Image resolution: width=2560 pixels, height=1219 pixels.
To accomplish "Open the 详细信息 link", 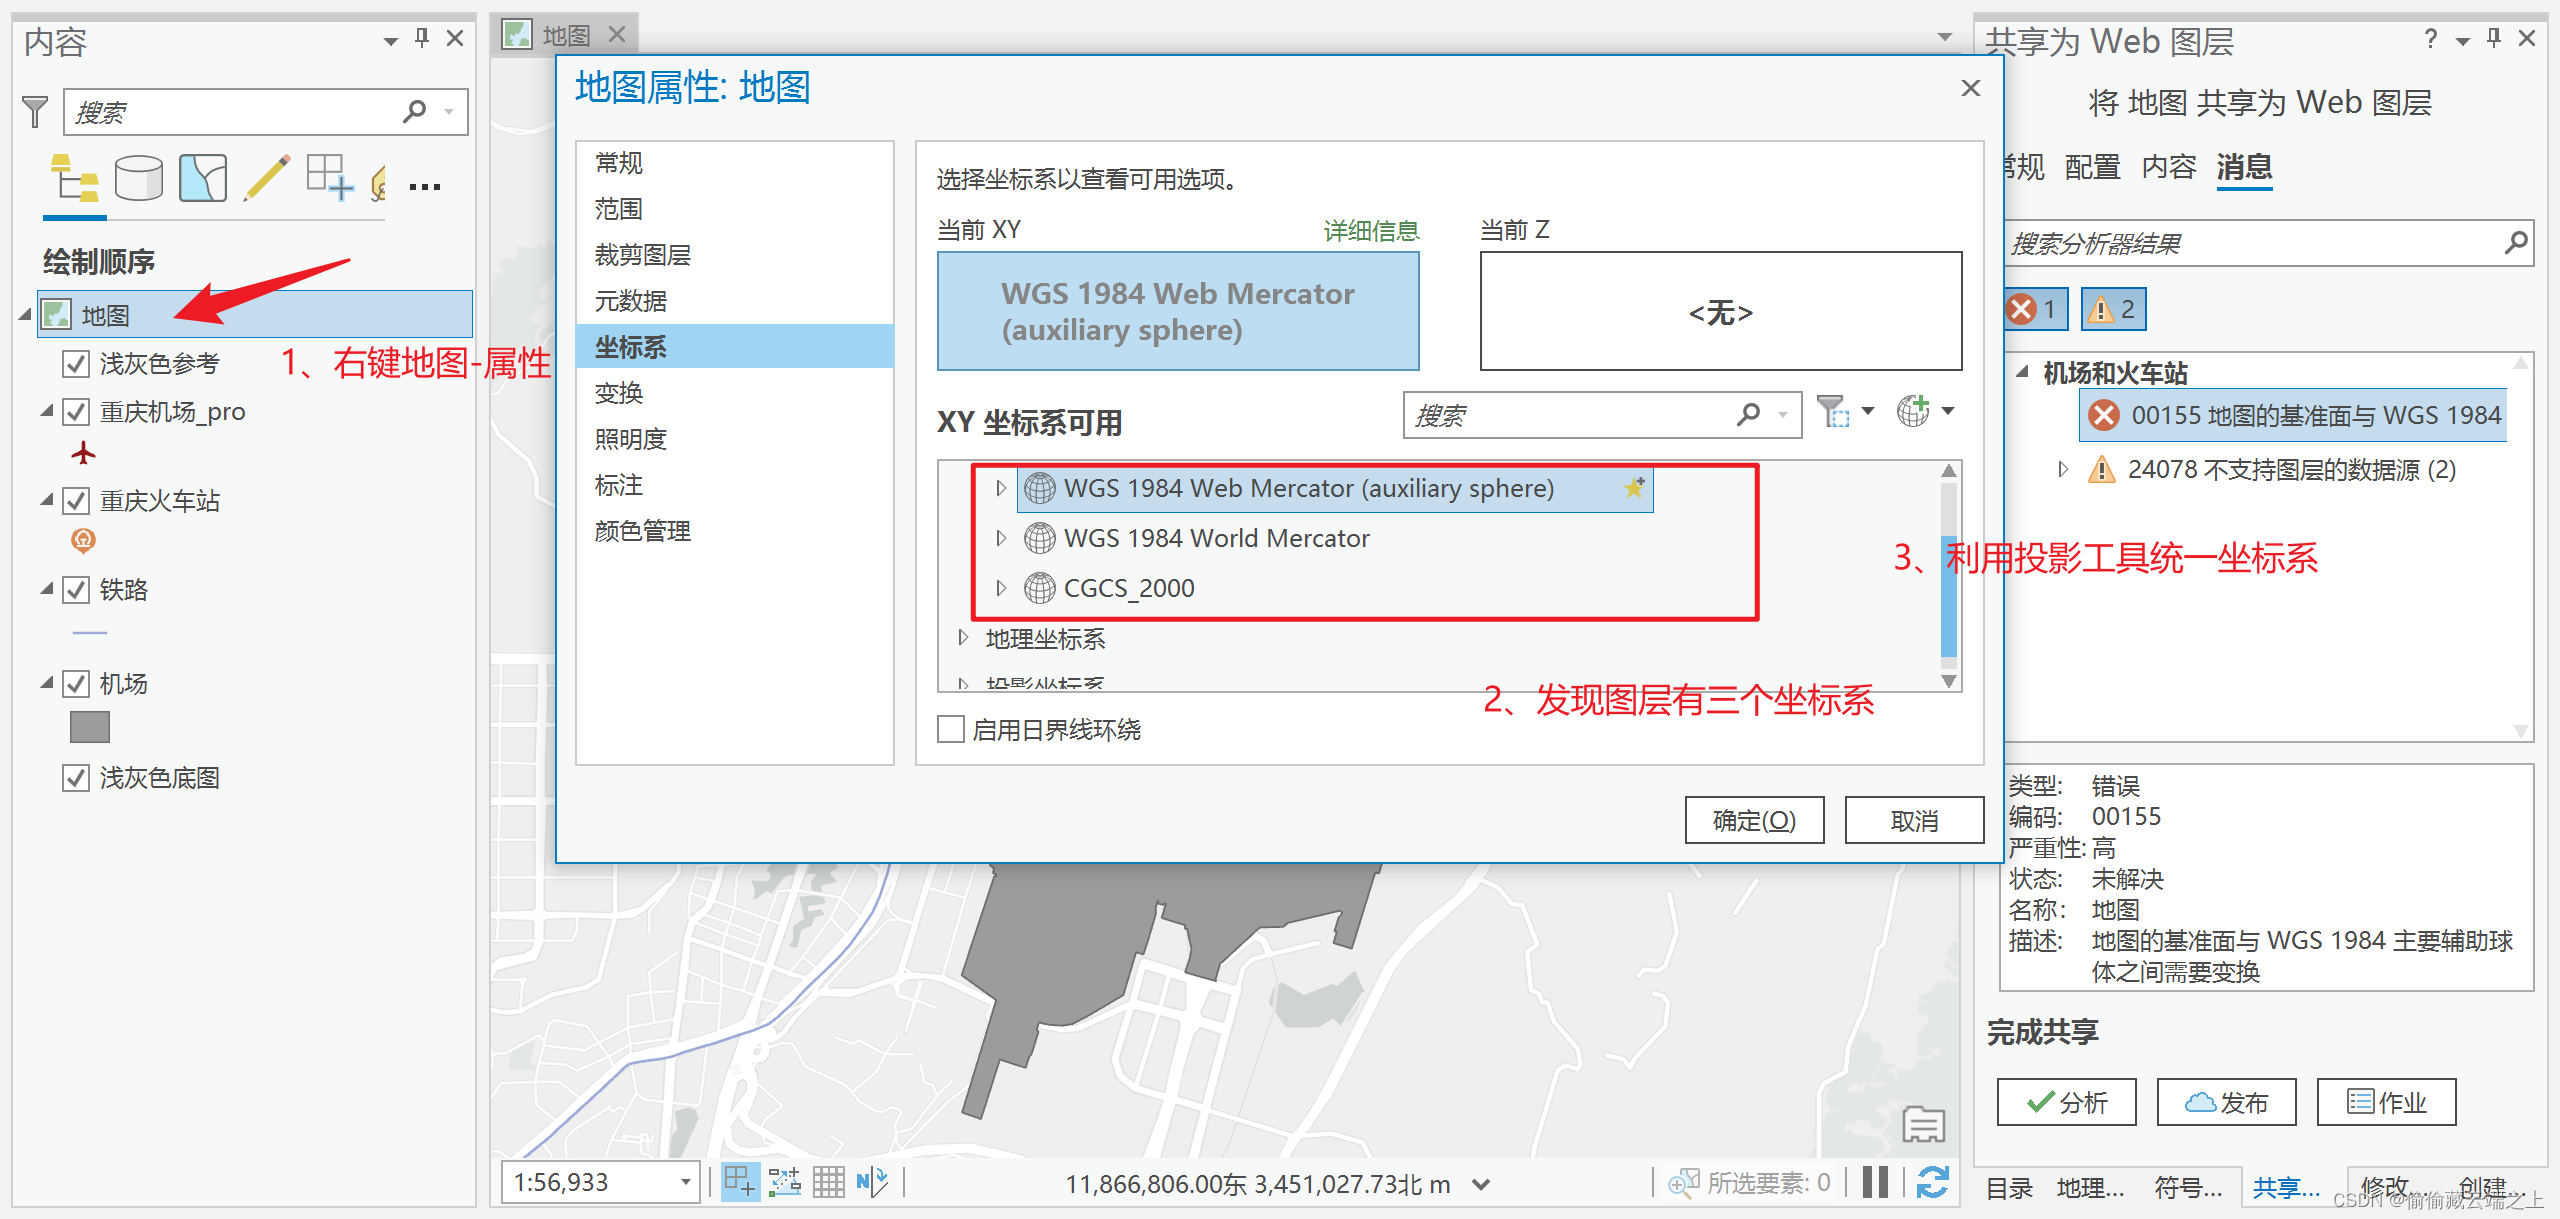I will [1371, 231].
